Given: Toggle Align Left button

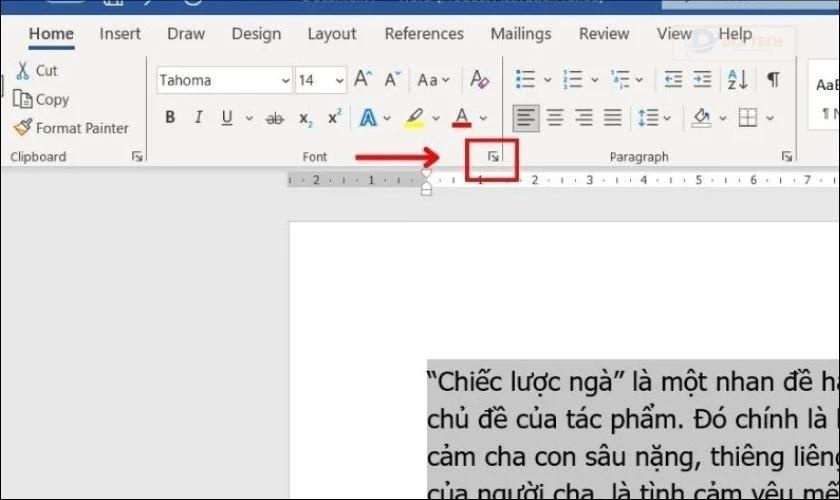Looking at the screenshot, I should (526, 117).
